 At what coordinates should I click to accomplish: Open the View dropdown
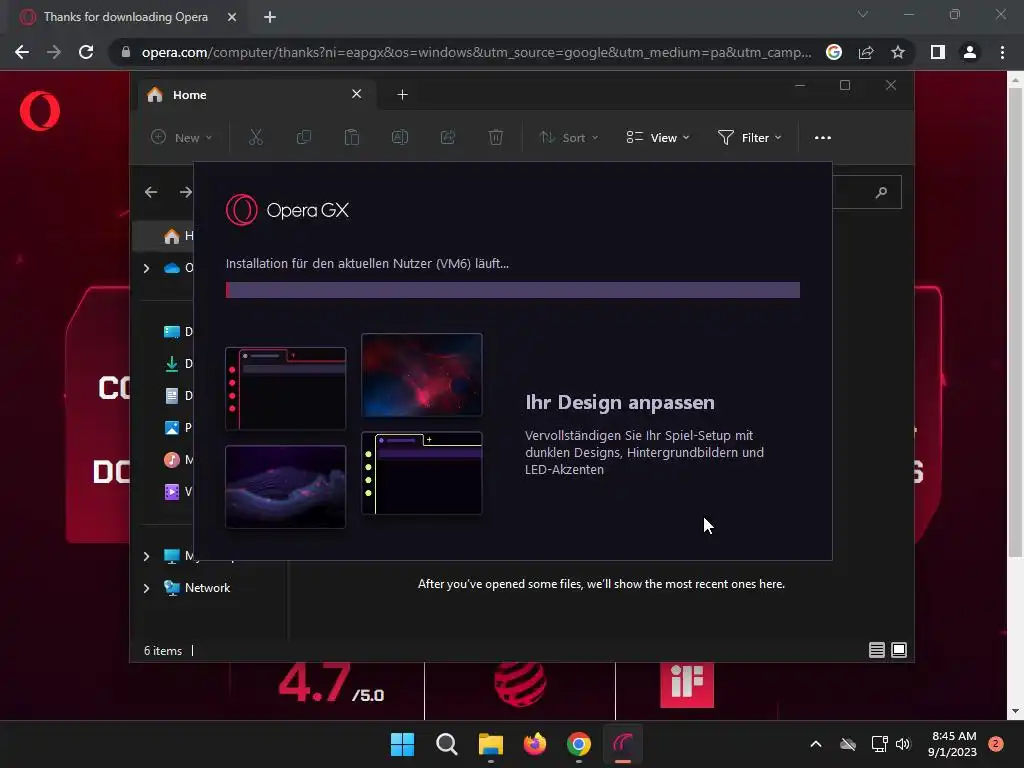658,137
